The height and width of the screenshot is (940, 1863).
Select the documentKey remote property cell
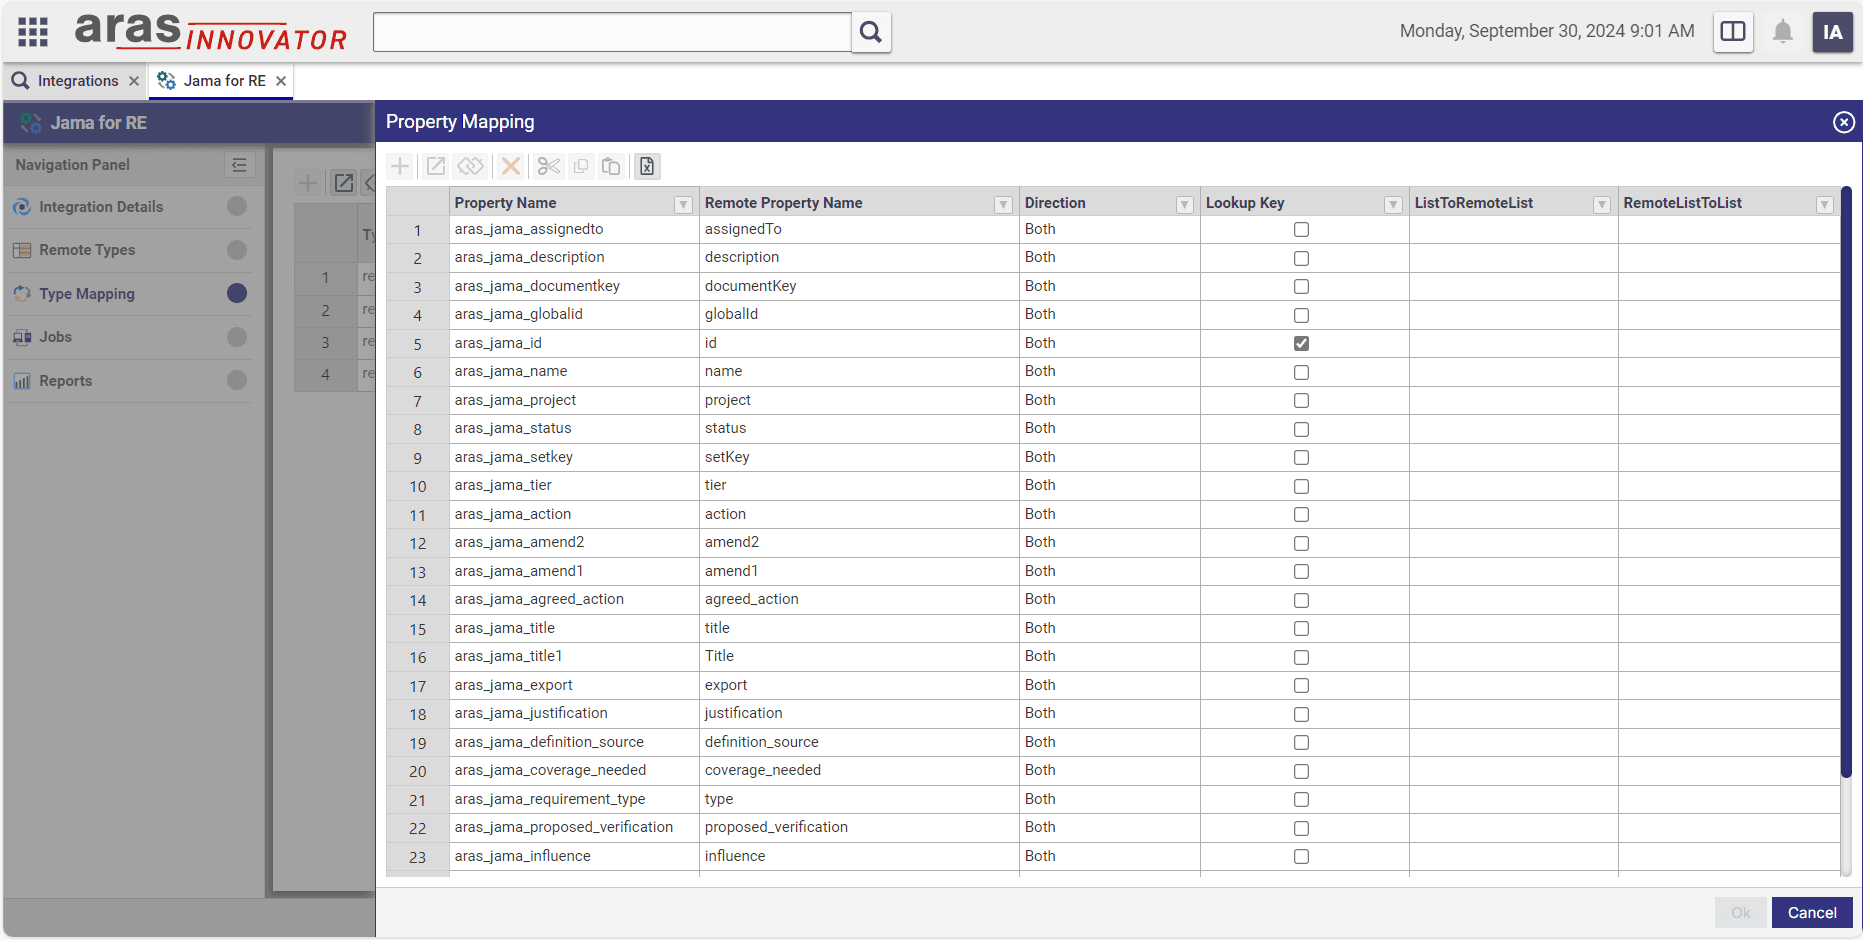859,286
